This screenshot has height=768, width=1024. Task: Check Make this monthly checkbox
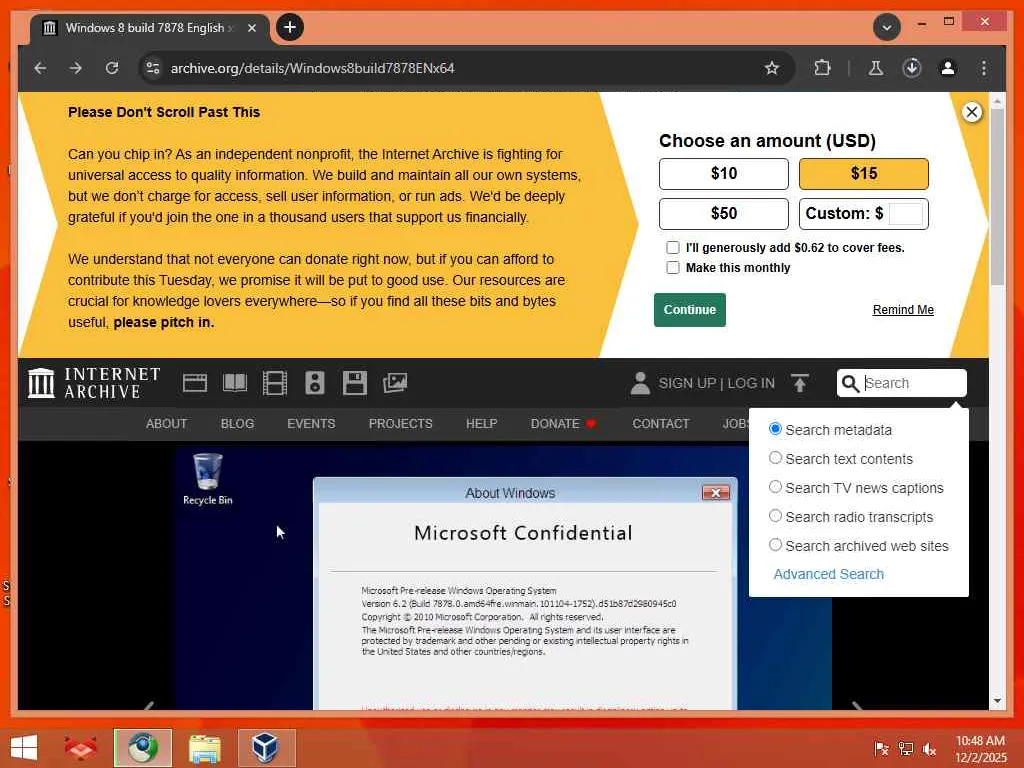tap(673, 268)
